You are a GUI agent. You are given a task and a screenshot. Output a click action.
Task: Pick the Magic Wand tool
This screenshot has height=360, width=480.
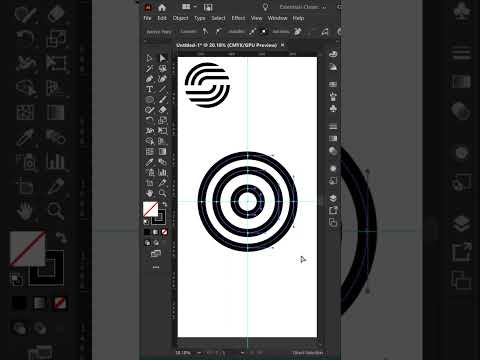click(x=149, y=68)
